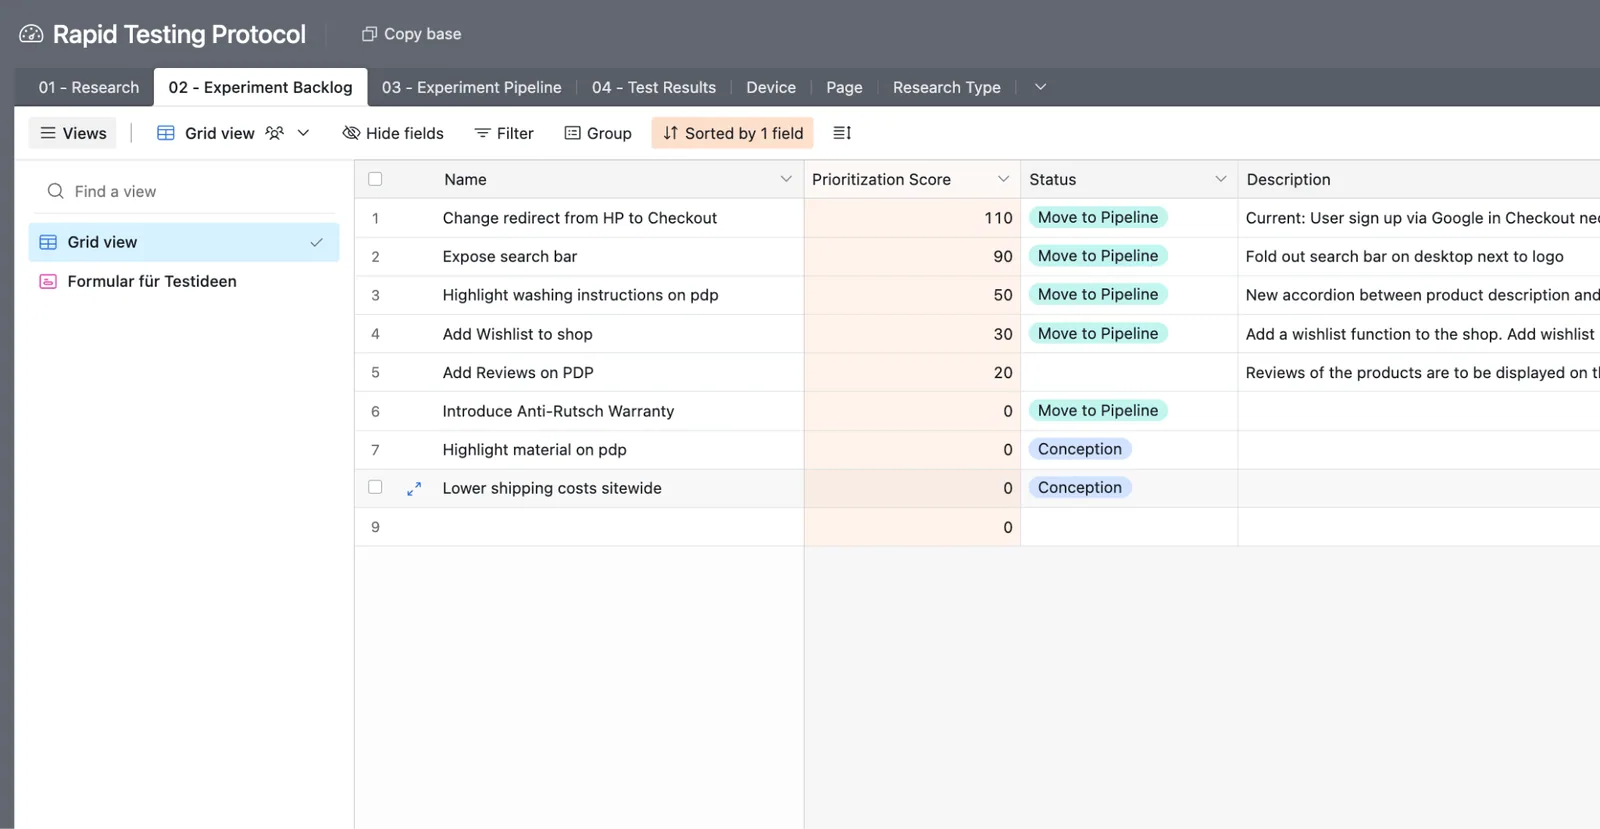Screen dimensions: 1600x829
Task: Click the Rapid Testing Protocol base icon
Action: pos(31,34)
